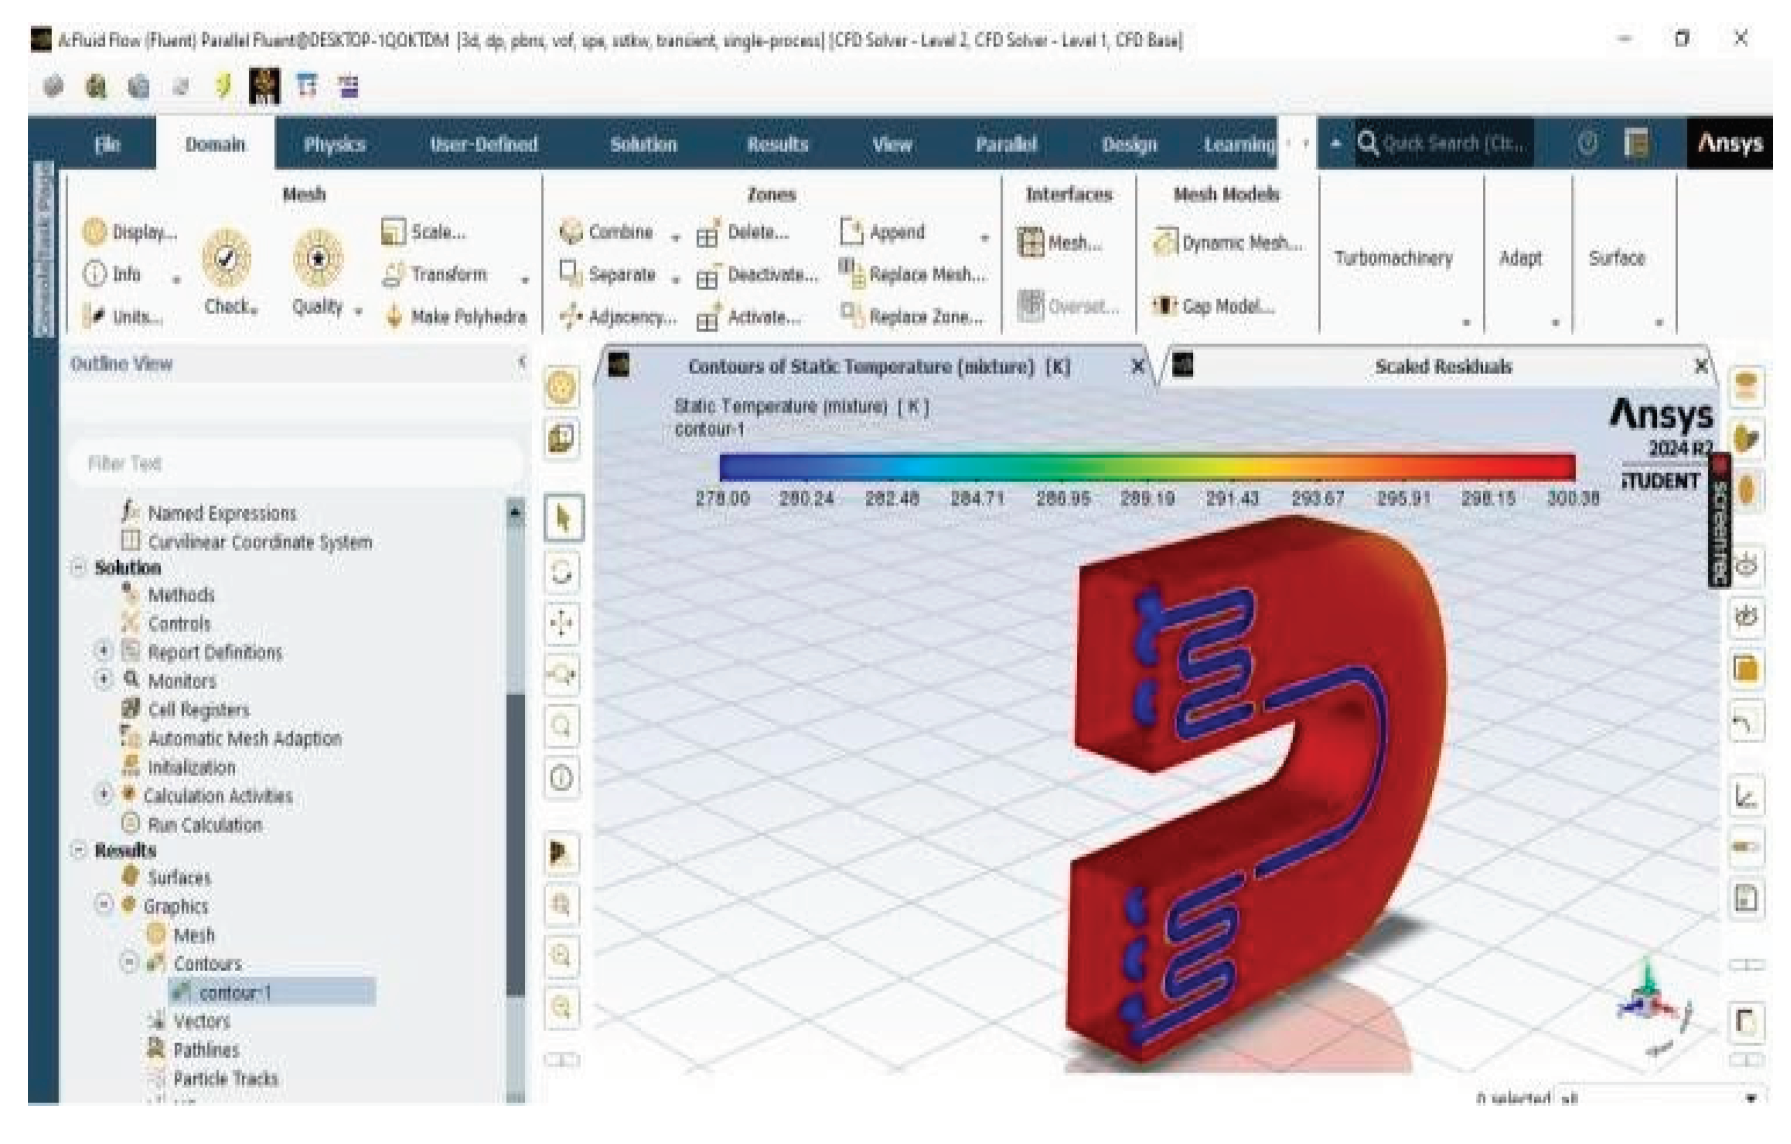Open the Turbomachinery dropdown
Screen dimensions: 1791x1144
tap(1465, 323)
